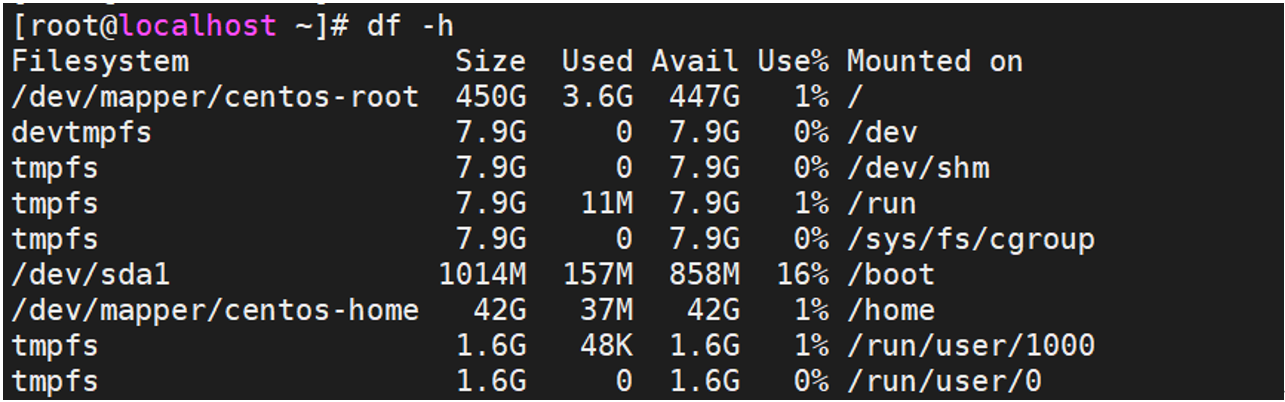Click the 1014M size value
The image size is (1285, 402).
click(x=481, y=275)
